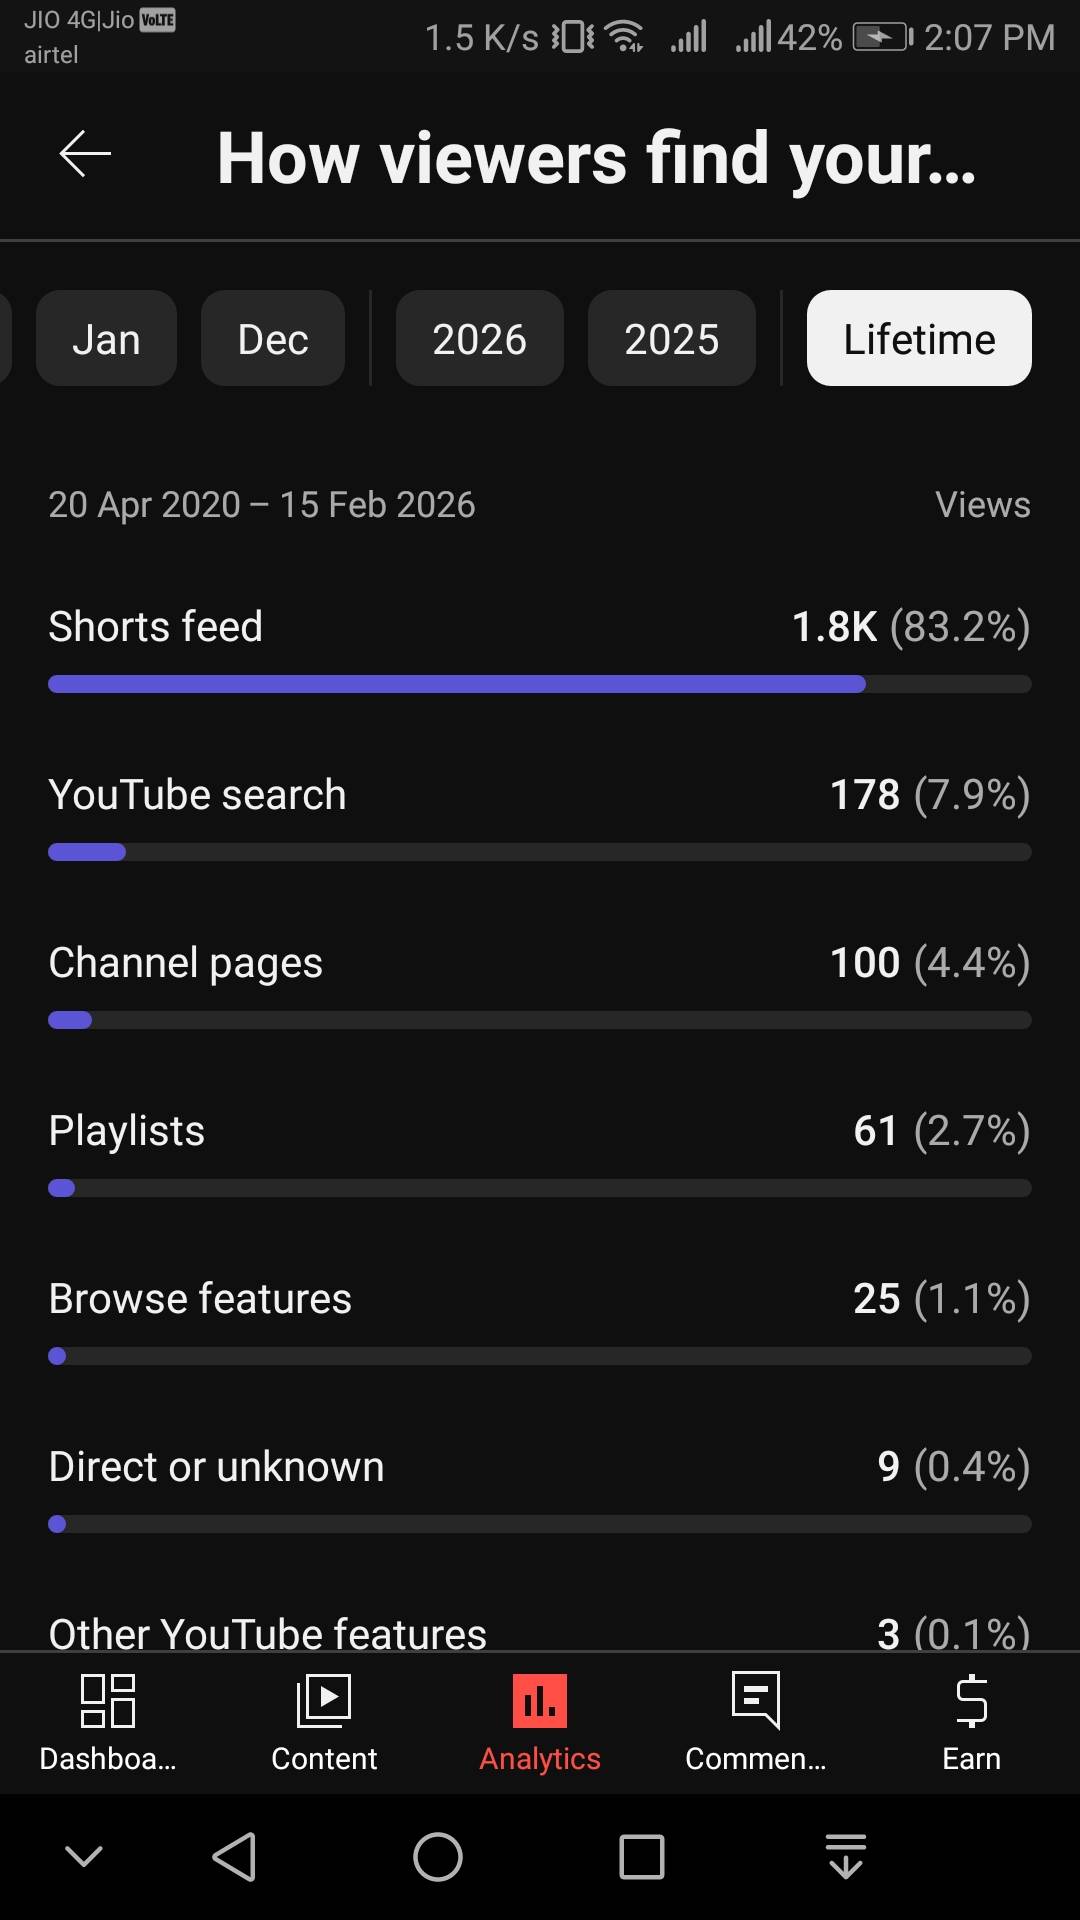The width and height of the screenshot is (1080, 1920).
Task: Open the Shorts feed traffic source
Action: pyautogui.click(x=156, y=627)
